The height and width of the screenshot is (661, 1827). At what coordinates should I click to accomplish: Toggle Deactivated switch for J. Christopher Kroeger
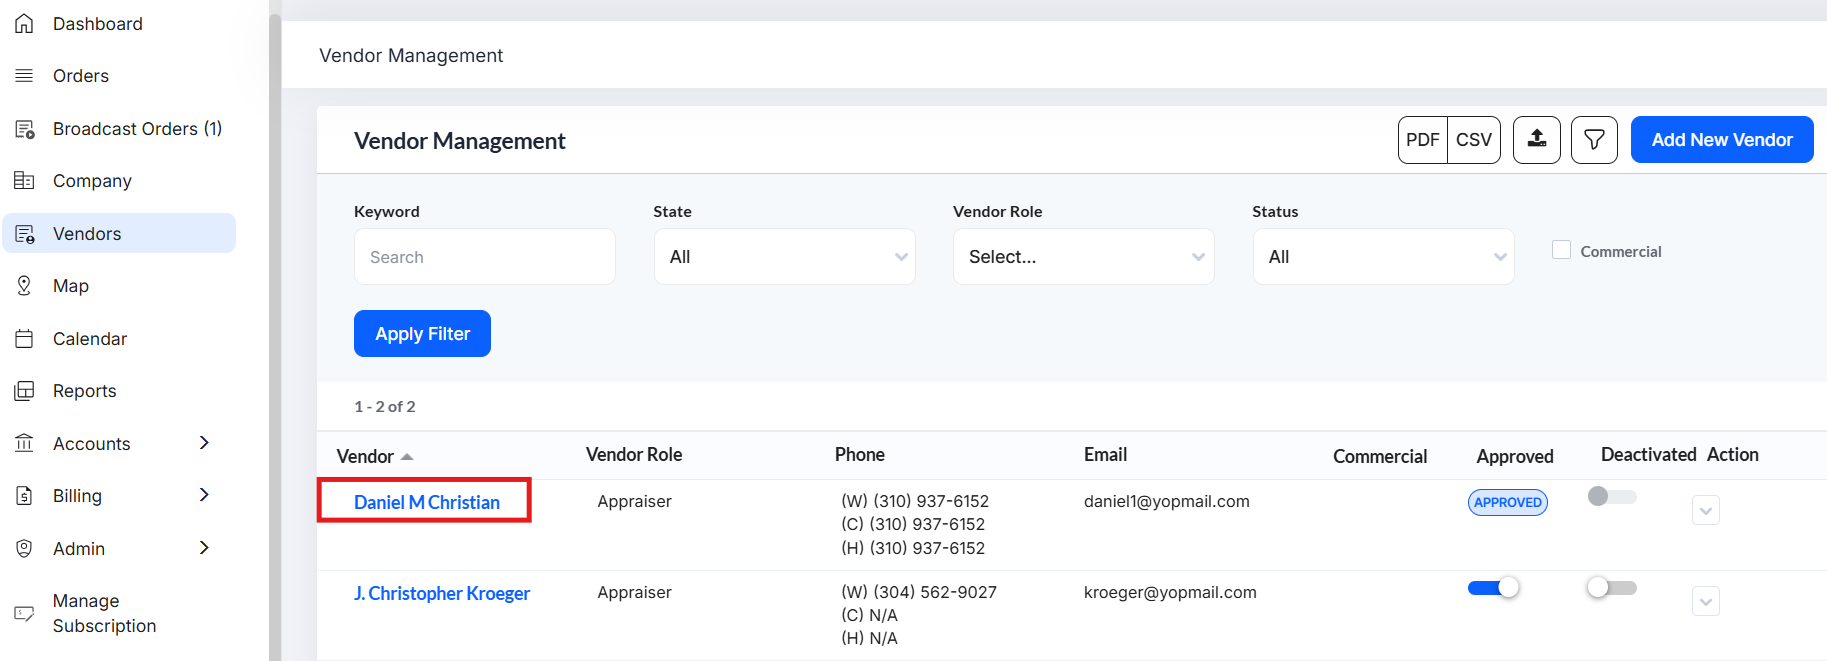(1612, 588)
